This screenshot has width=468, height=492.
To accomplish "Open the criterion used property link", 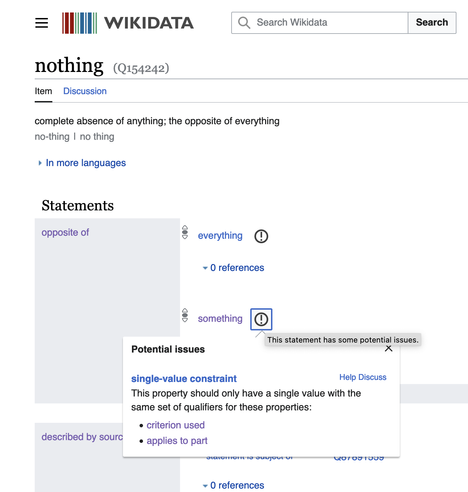I will [x=176, y=425].
